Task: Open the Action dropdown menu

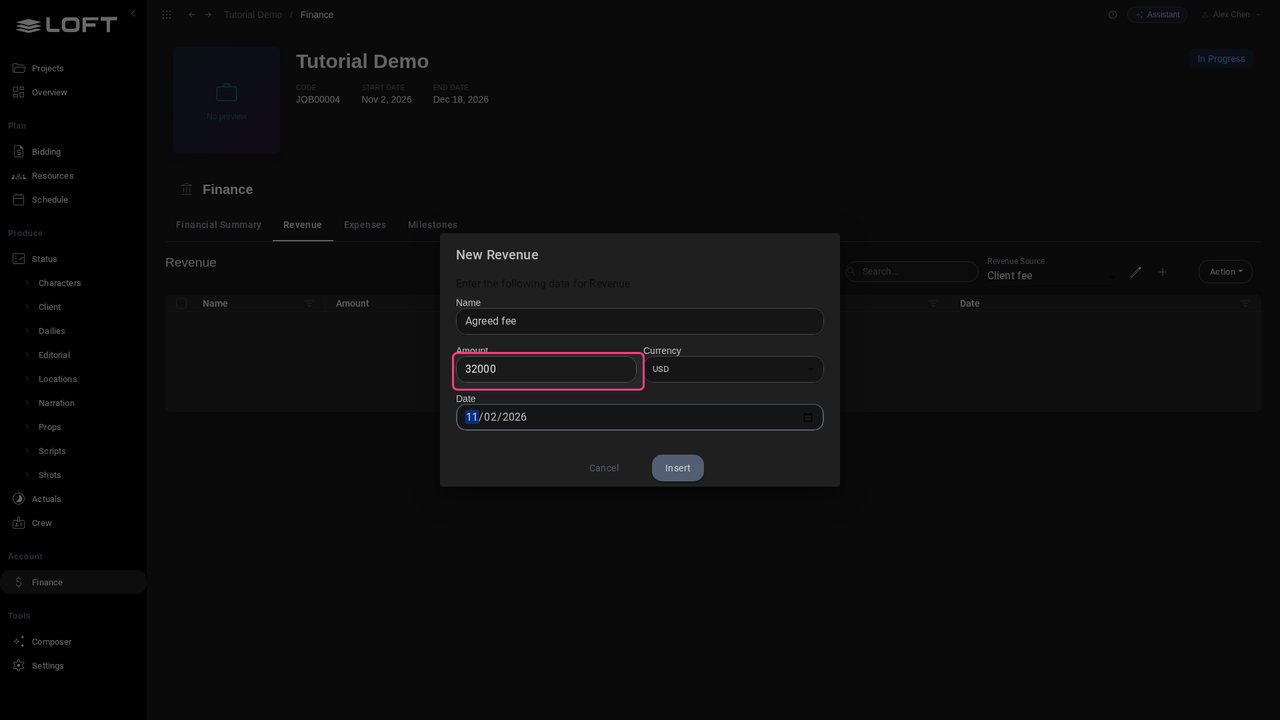Action: [1225, 271]
